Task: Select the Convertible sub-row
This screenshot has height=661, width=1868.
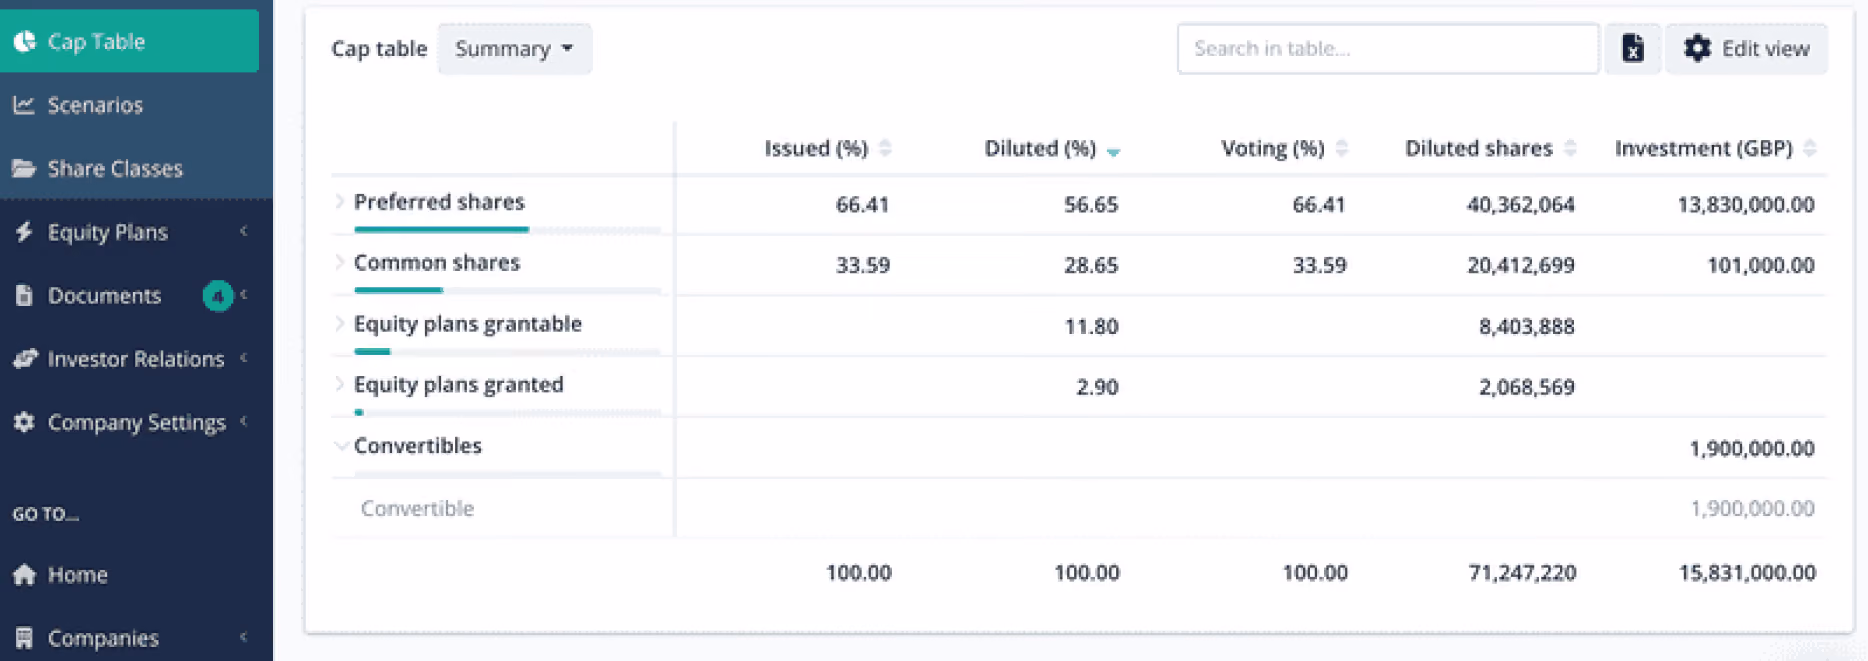Action: [1079, 508]
